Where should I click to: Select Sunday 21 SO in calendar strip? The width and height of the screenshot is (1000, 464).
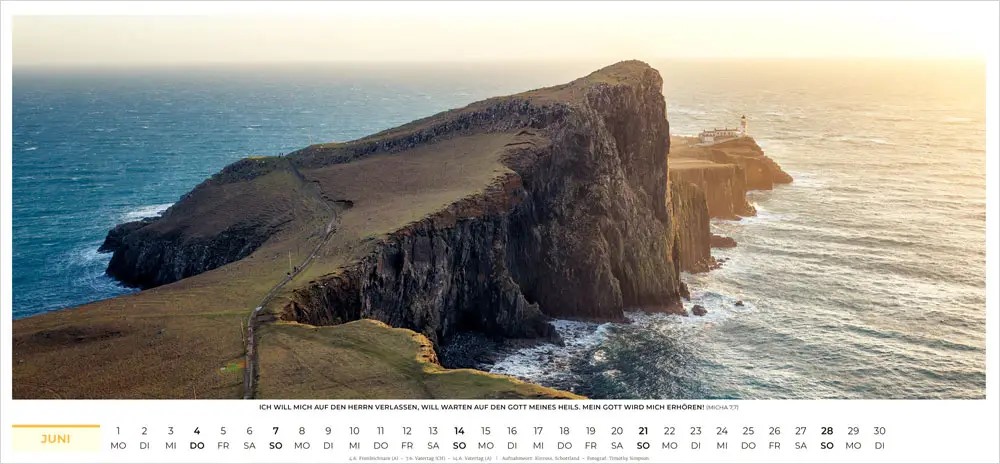pos(643,438)
